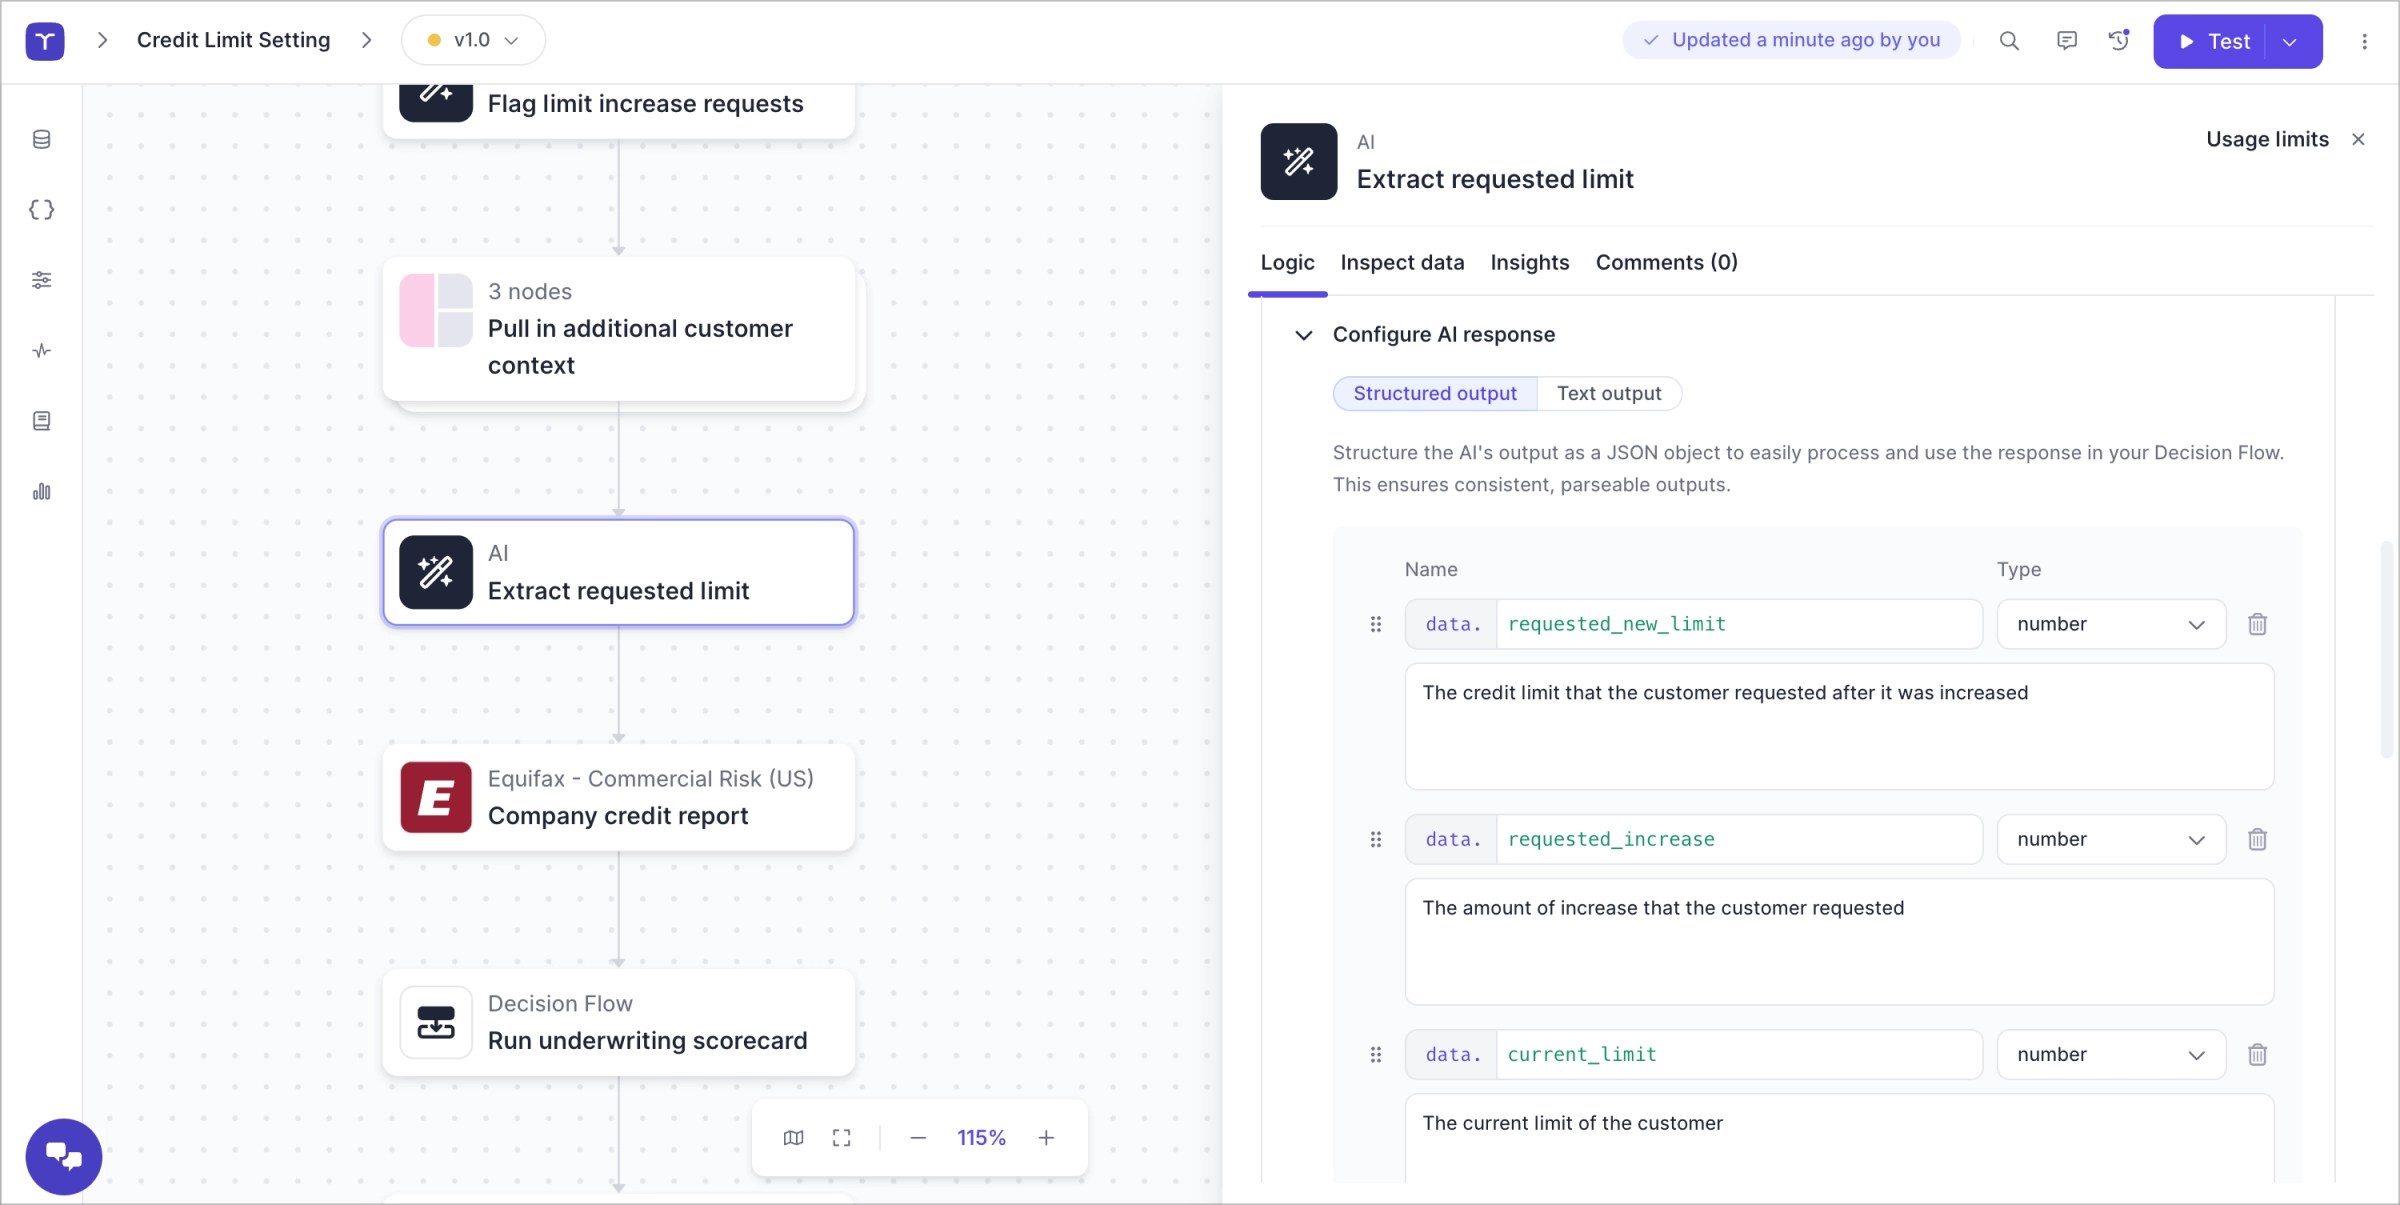Screen dimensions: 2400x1205
Task: Delete the requested_new_limit field with trash icon
Action: coord(2257,625)
